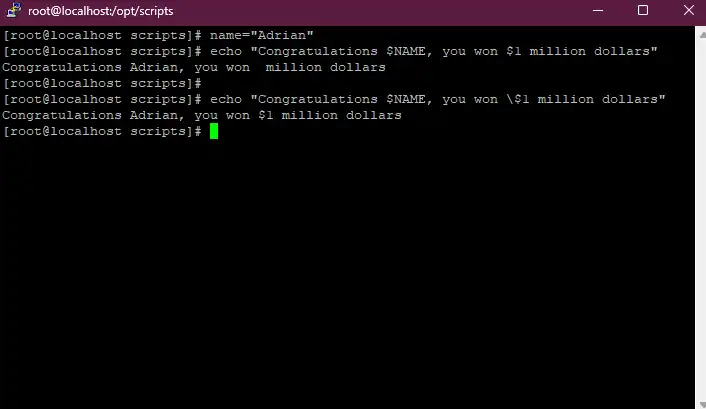The image size is (706, 409).
Task: Click the scrollbar up arrow
Action: pyautogui.click(x=702, y=34)
